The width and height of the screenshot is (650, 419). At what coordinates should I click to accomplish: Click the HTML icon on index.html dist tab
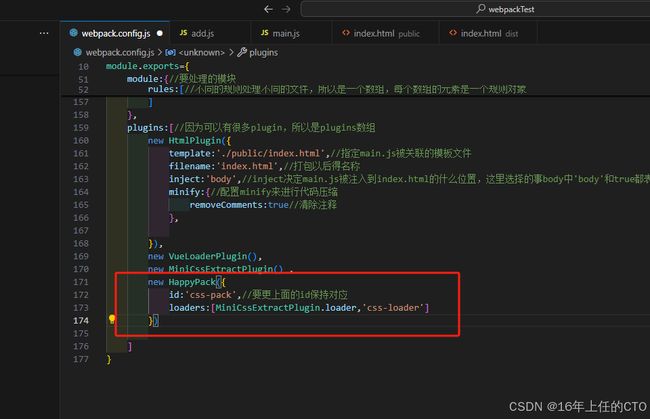(x=453, y=33)
